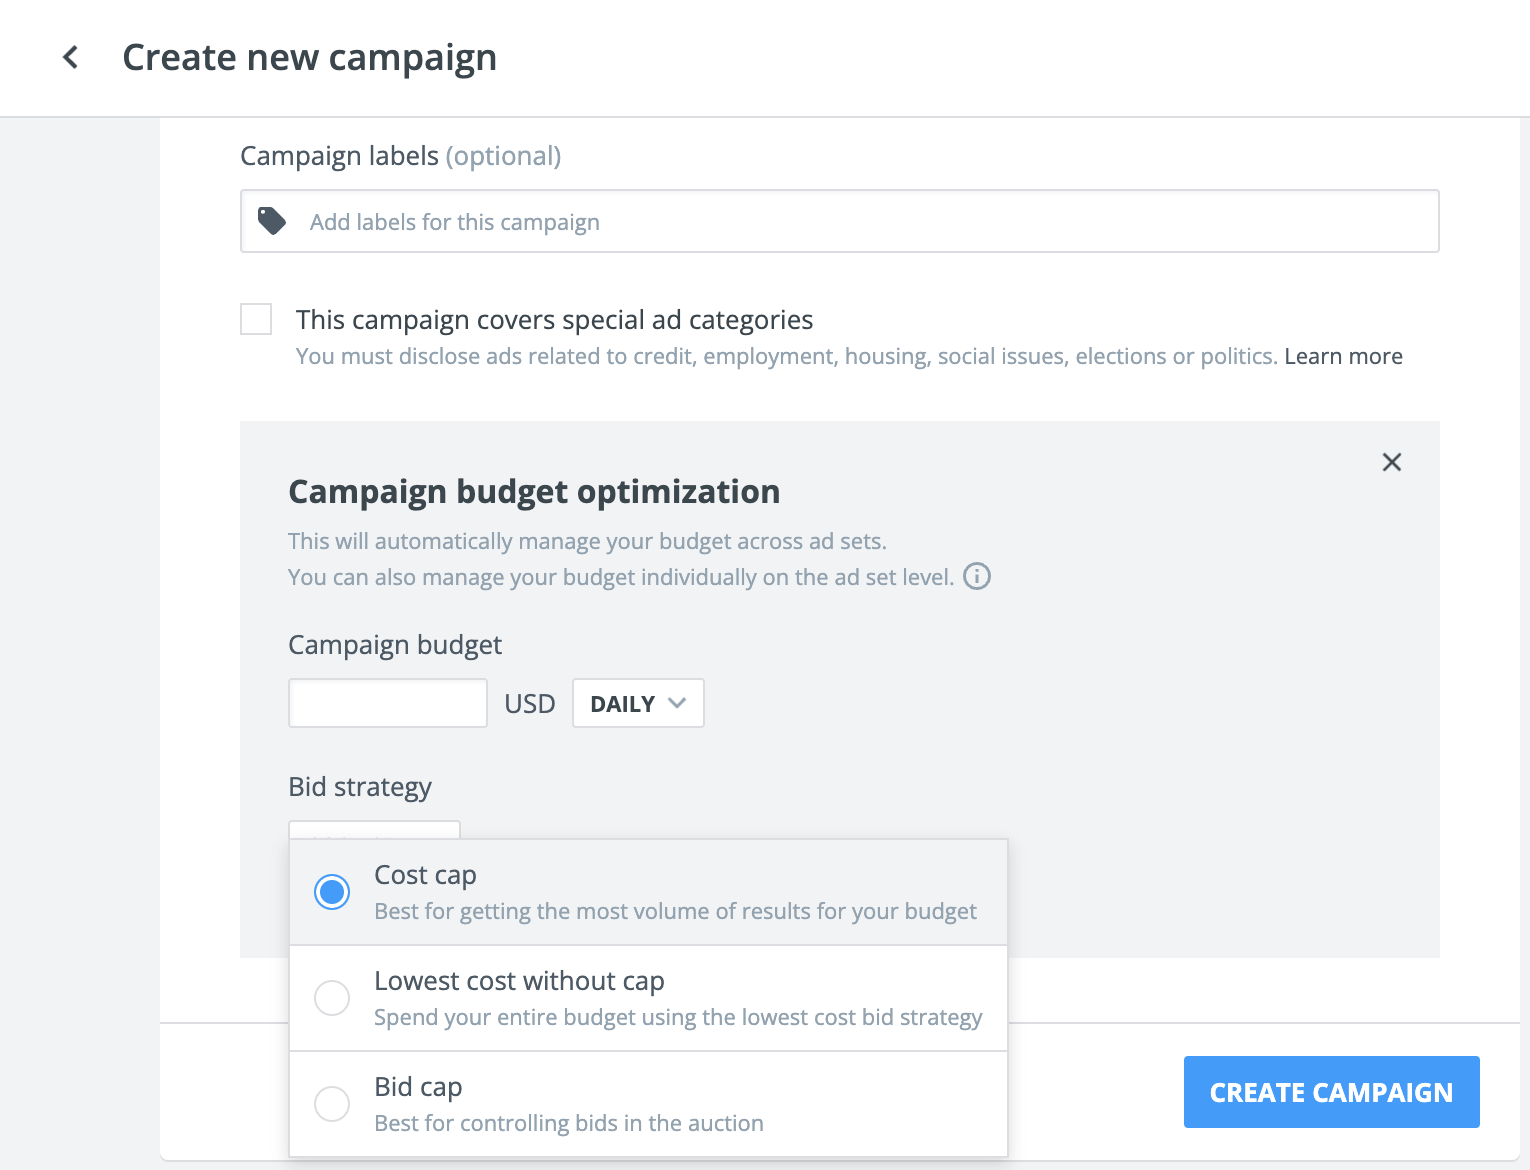
Task: Select the Cost cap radio button
Action: pos(332,892)
